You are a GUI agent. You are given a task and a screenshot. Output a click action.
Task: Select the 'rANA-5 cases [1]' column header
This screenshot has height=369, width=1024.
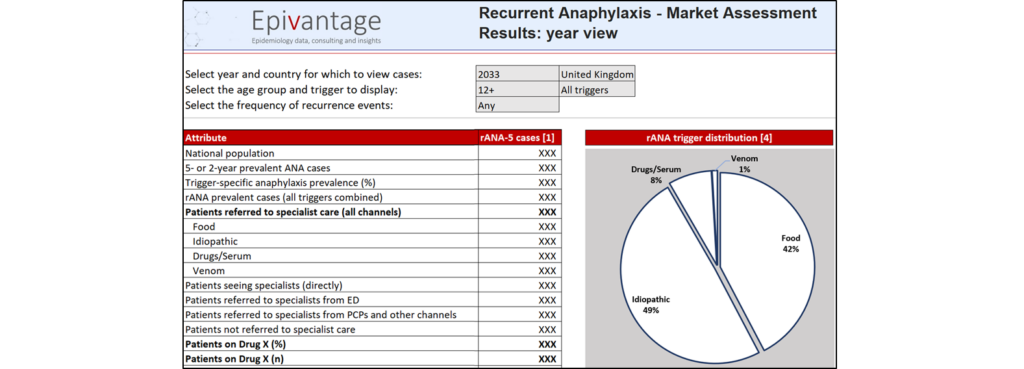pos(519,138)
